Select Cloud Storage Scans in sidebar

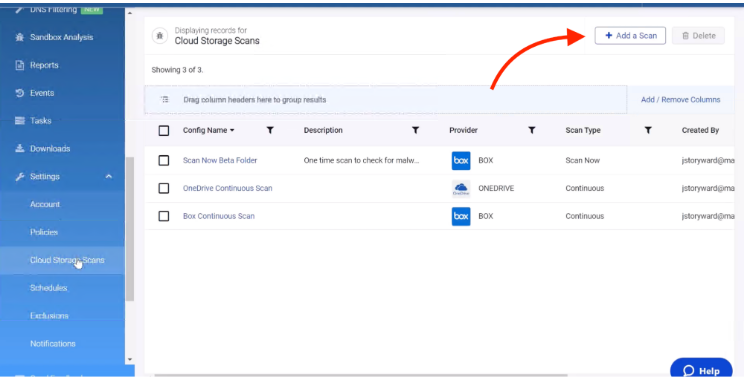point(67,260)
